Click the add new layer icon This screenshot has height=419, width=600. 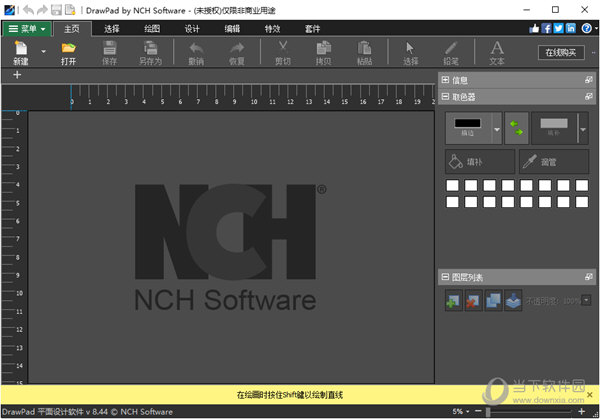click(x=453, y=301)
